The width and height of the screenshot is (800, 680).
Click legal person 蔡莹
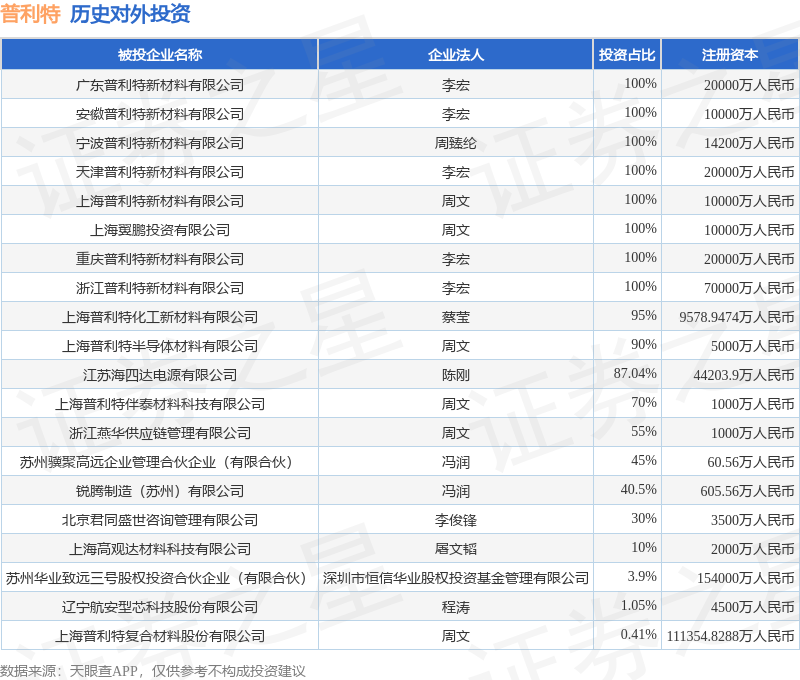(456, 317)
